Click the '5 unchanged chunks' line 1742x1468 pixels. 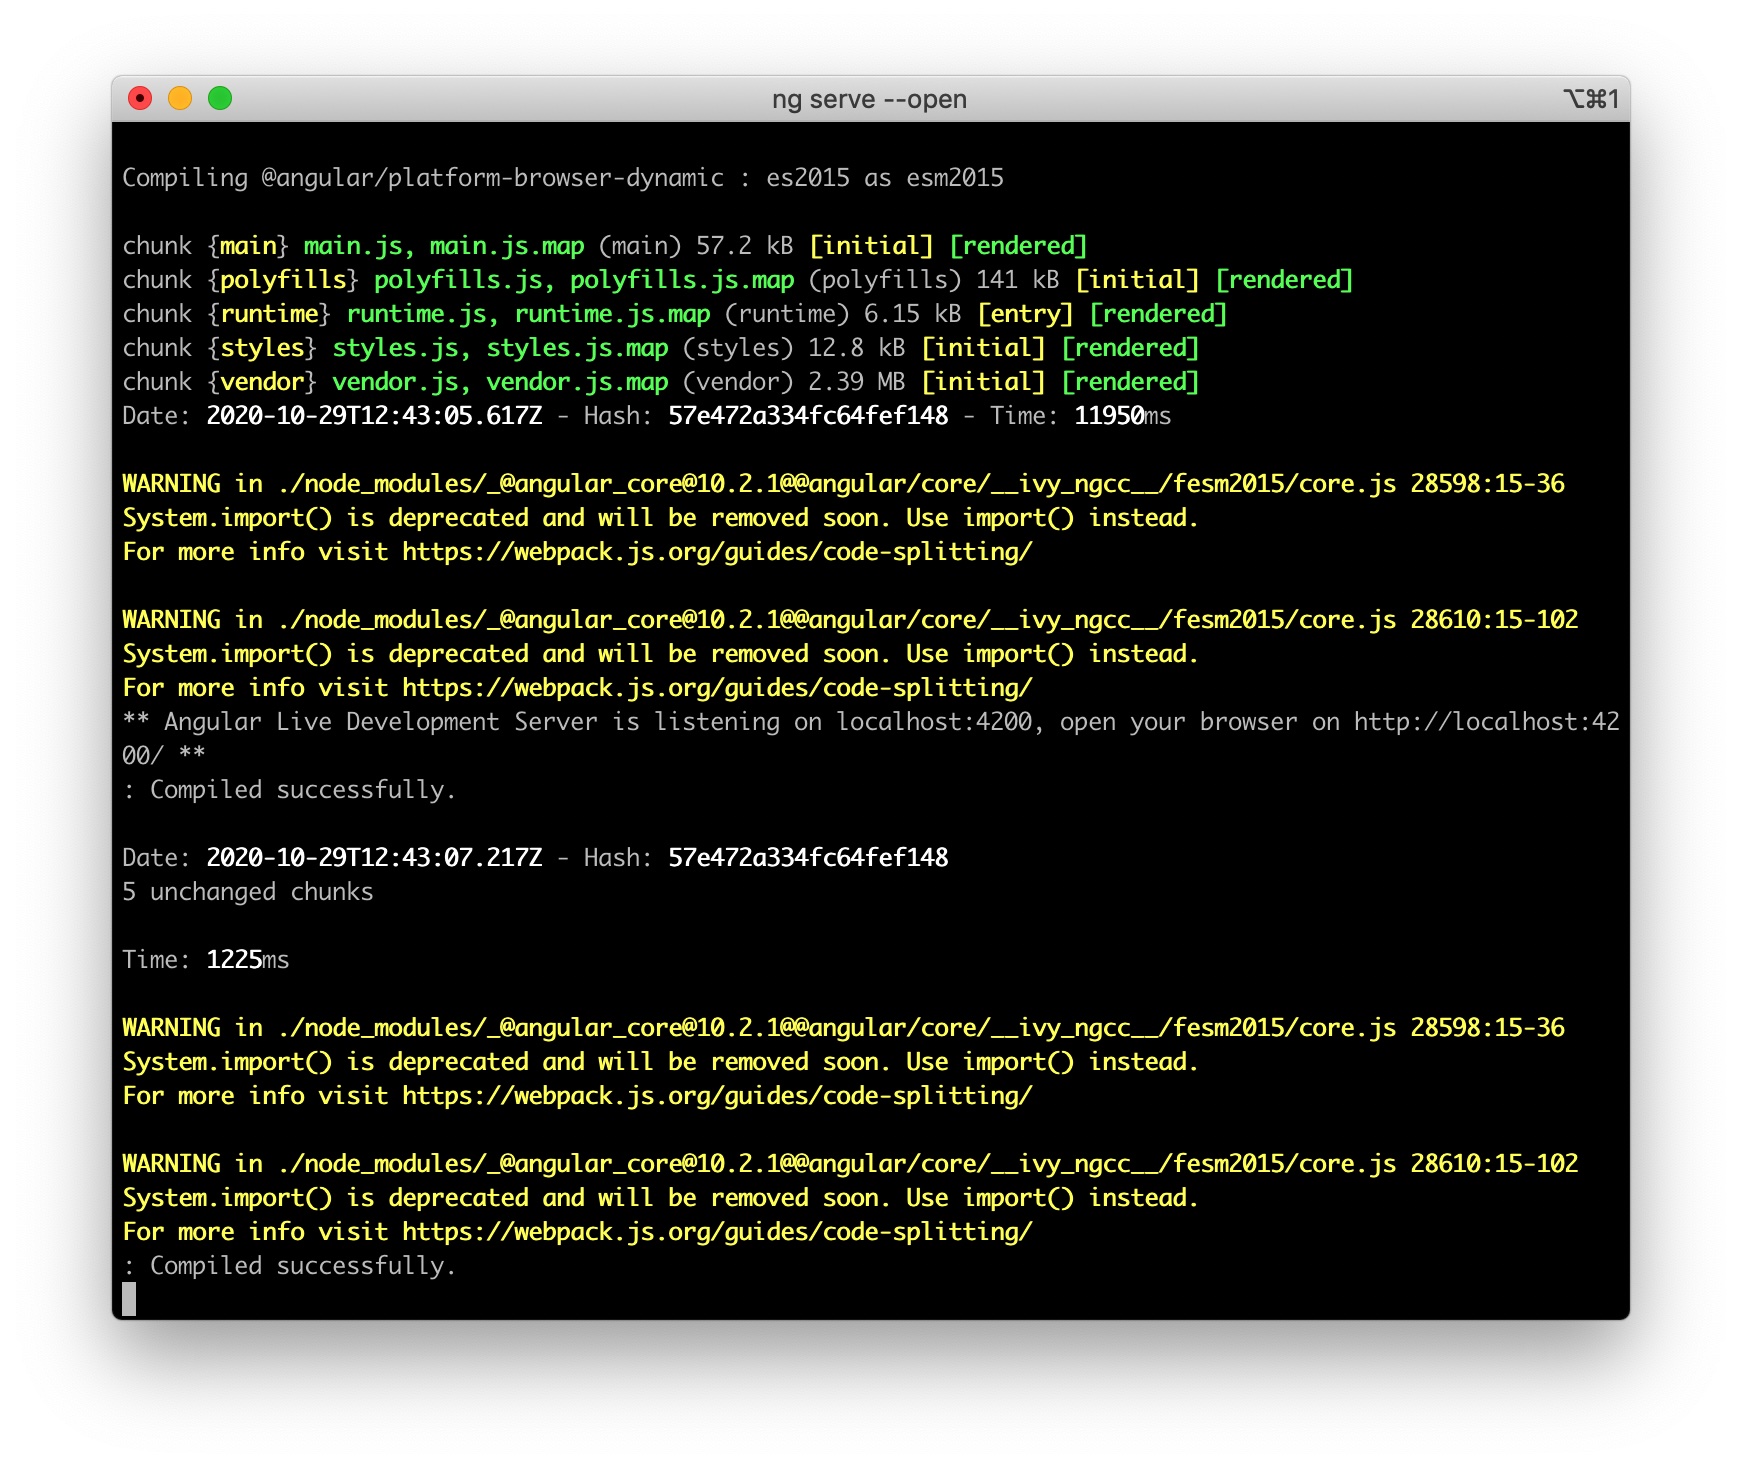248,892
